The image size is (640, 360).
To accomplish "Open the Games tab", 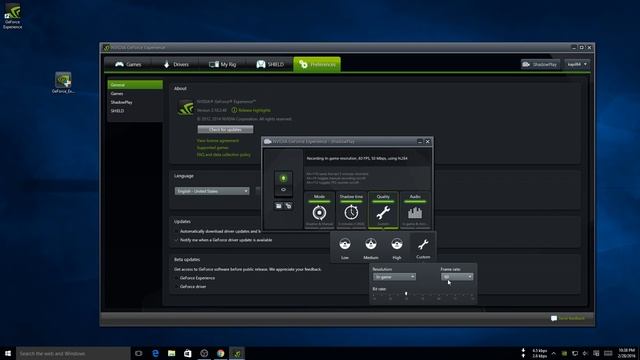I will pos(128,64).
